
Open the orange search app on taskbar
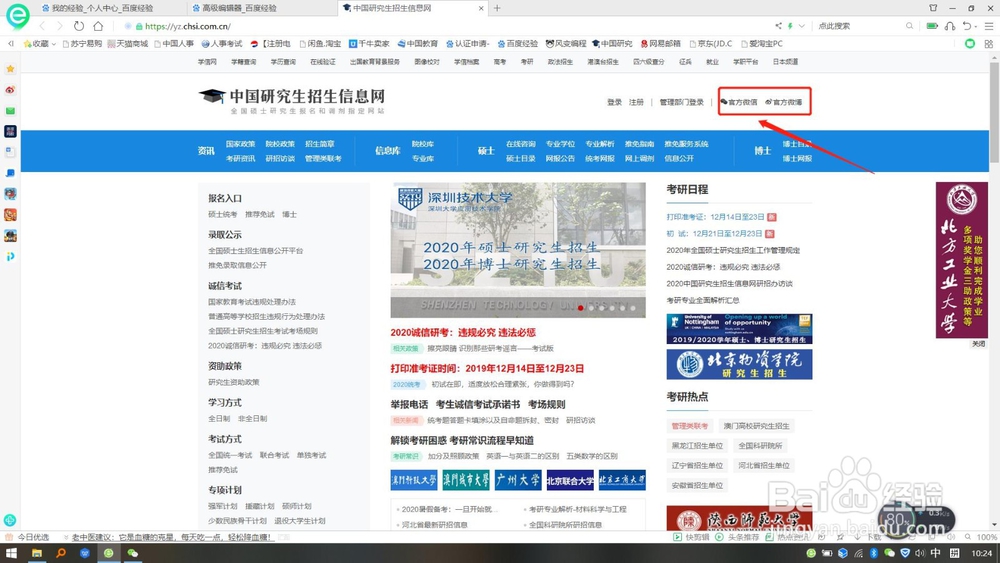coord(61,553)
